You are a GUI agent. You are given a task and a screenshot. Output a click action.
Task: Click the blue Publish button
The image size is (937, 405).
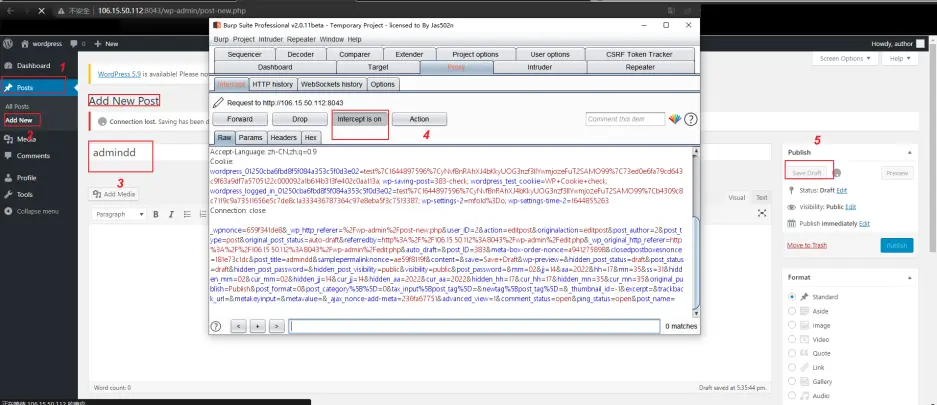click(x=896, y=246)
